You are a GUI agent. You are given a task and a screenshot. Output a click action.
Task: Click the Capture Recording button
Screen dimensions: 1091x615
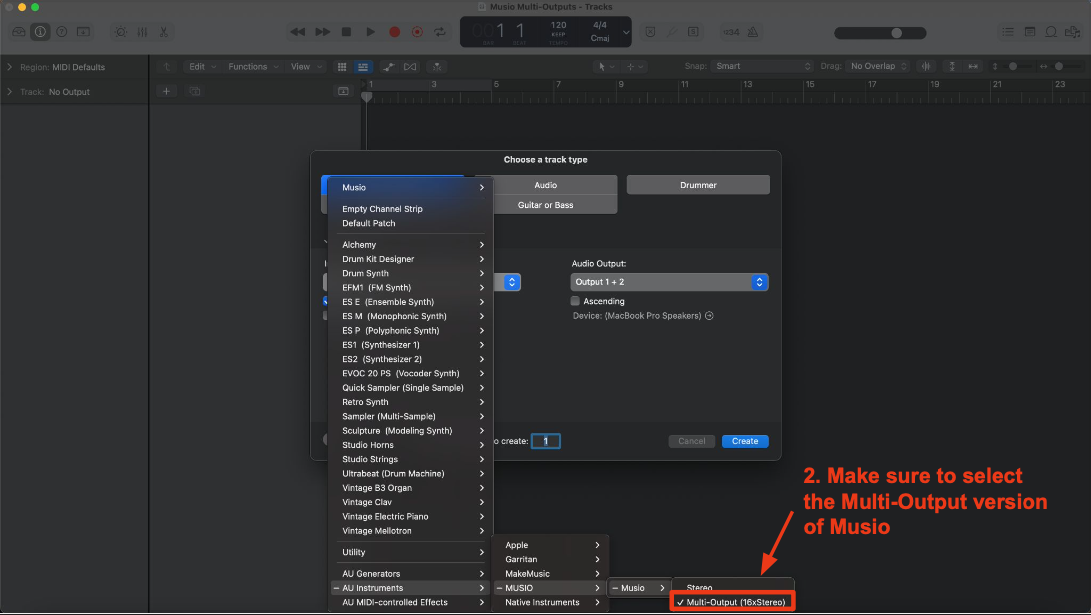[417, 32]
